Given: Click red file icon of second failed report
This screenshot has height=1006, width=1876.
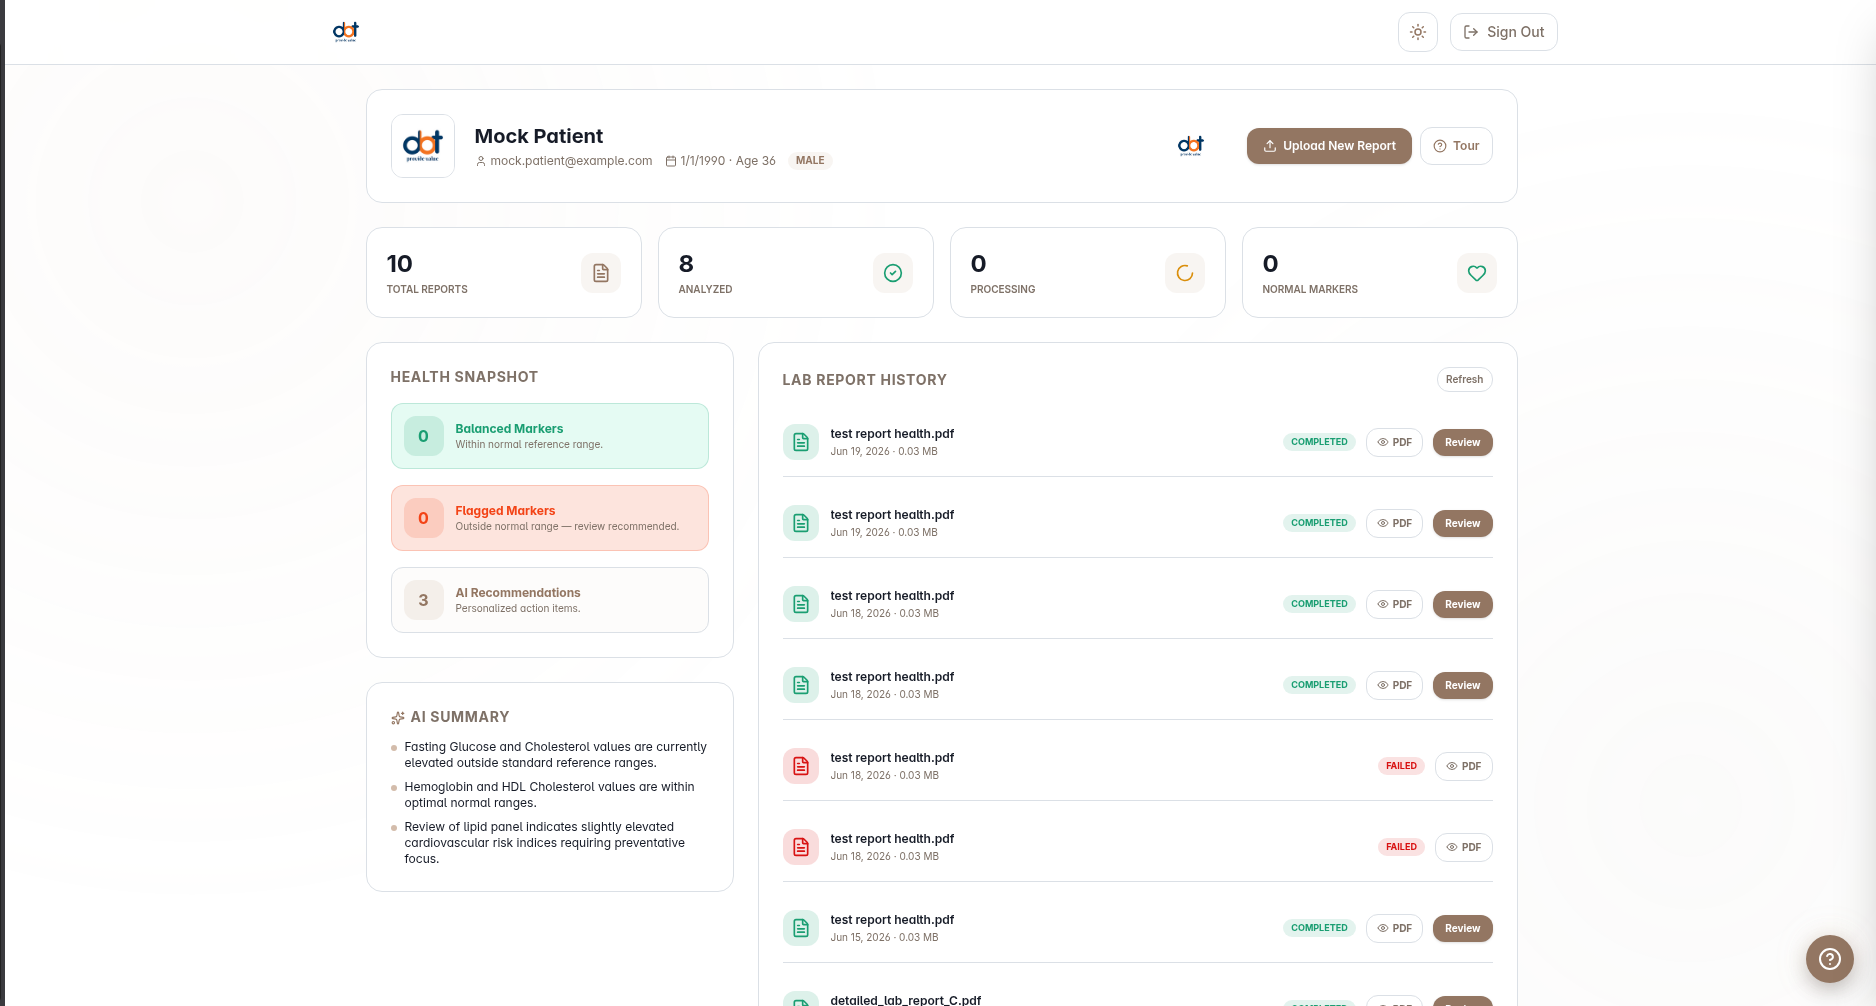Looking at the screenshot, I should pyautogui.click(x=801, y=847).
